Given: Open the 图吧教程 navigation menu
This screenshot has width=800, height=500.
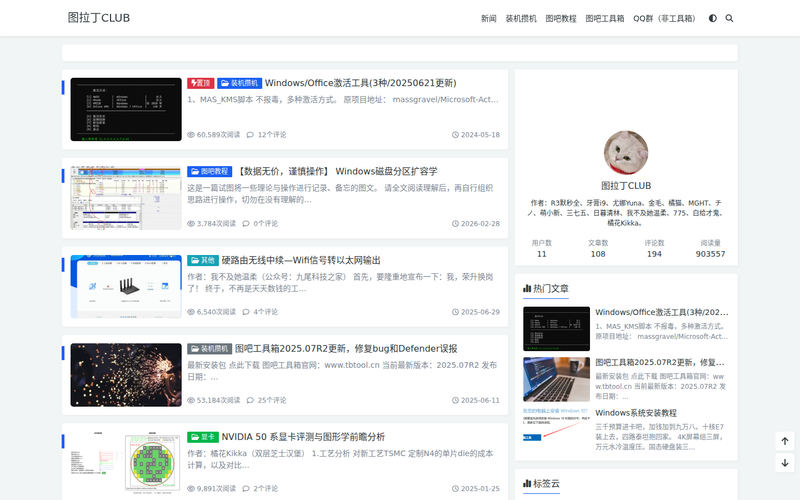Looking at the screenshot, I should pos(561,18).
